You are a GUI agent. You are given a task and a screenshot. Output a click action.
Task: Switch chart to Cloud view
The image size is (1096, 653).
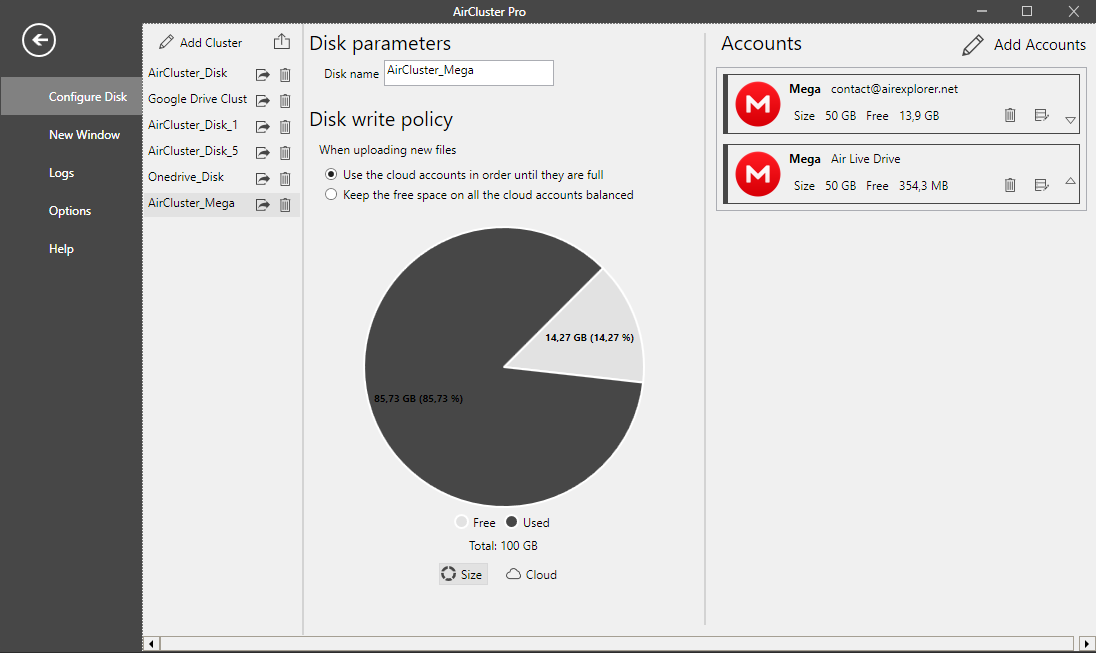[x=531, y=575]
